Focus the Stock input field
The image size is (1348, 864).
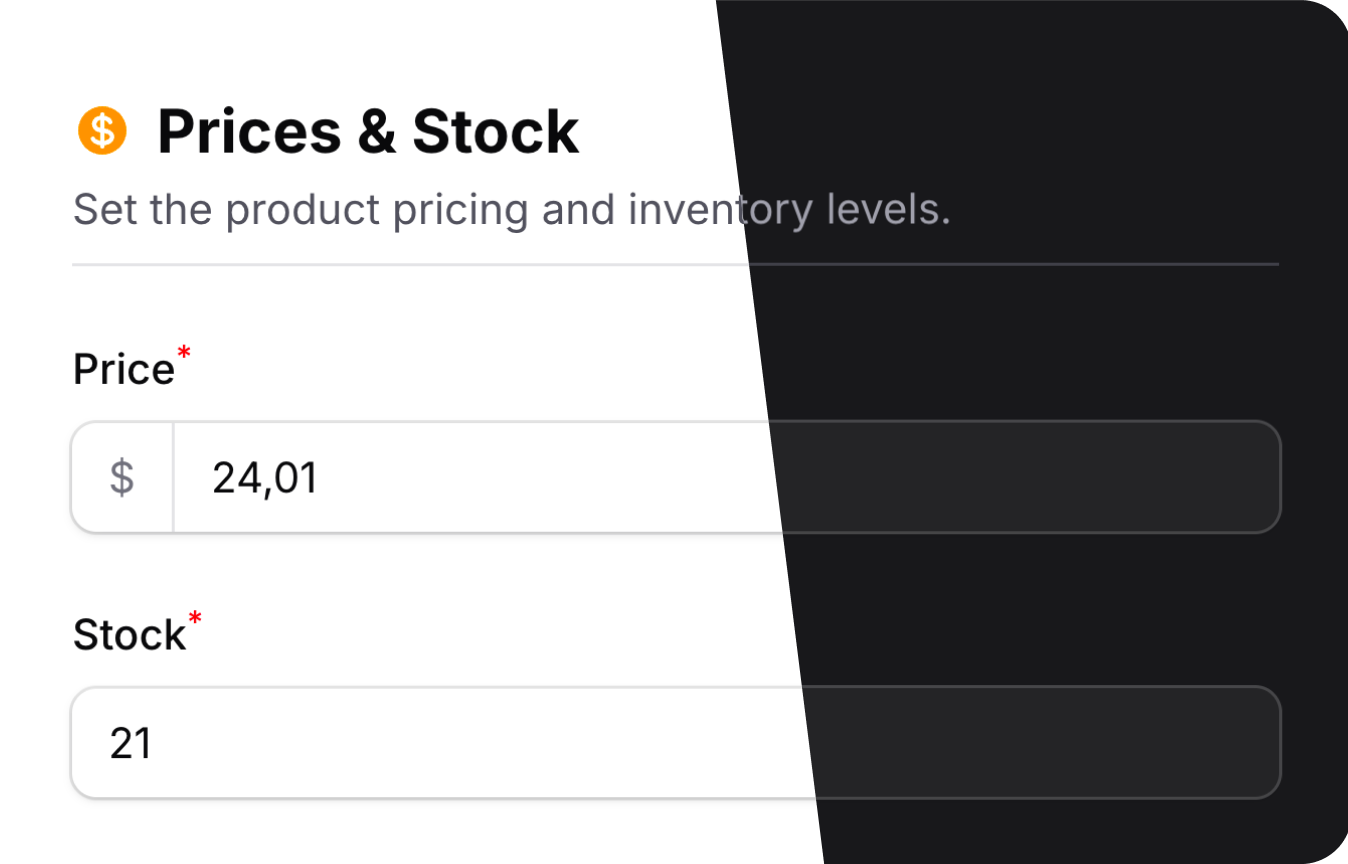coord(500,743)
